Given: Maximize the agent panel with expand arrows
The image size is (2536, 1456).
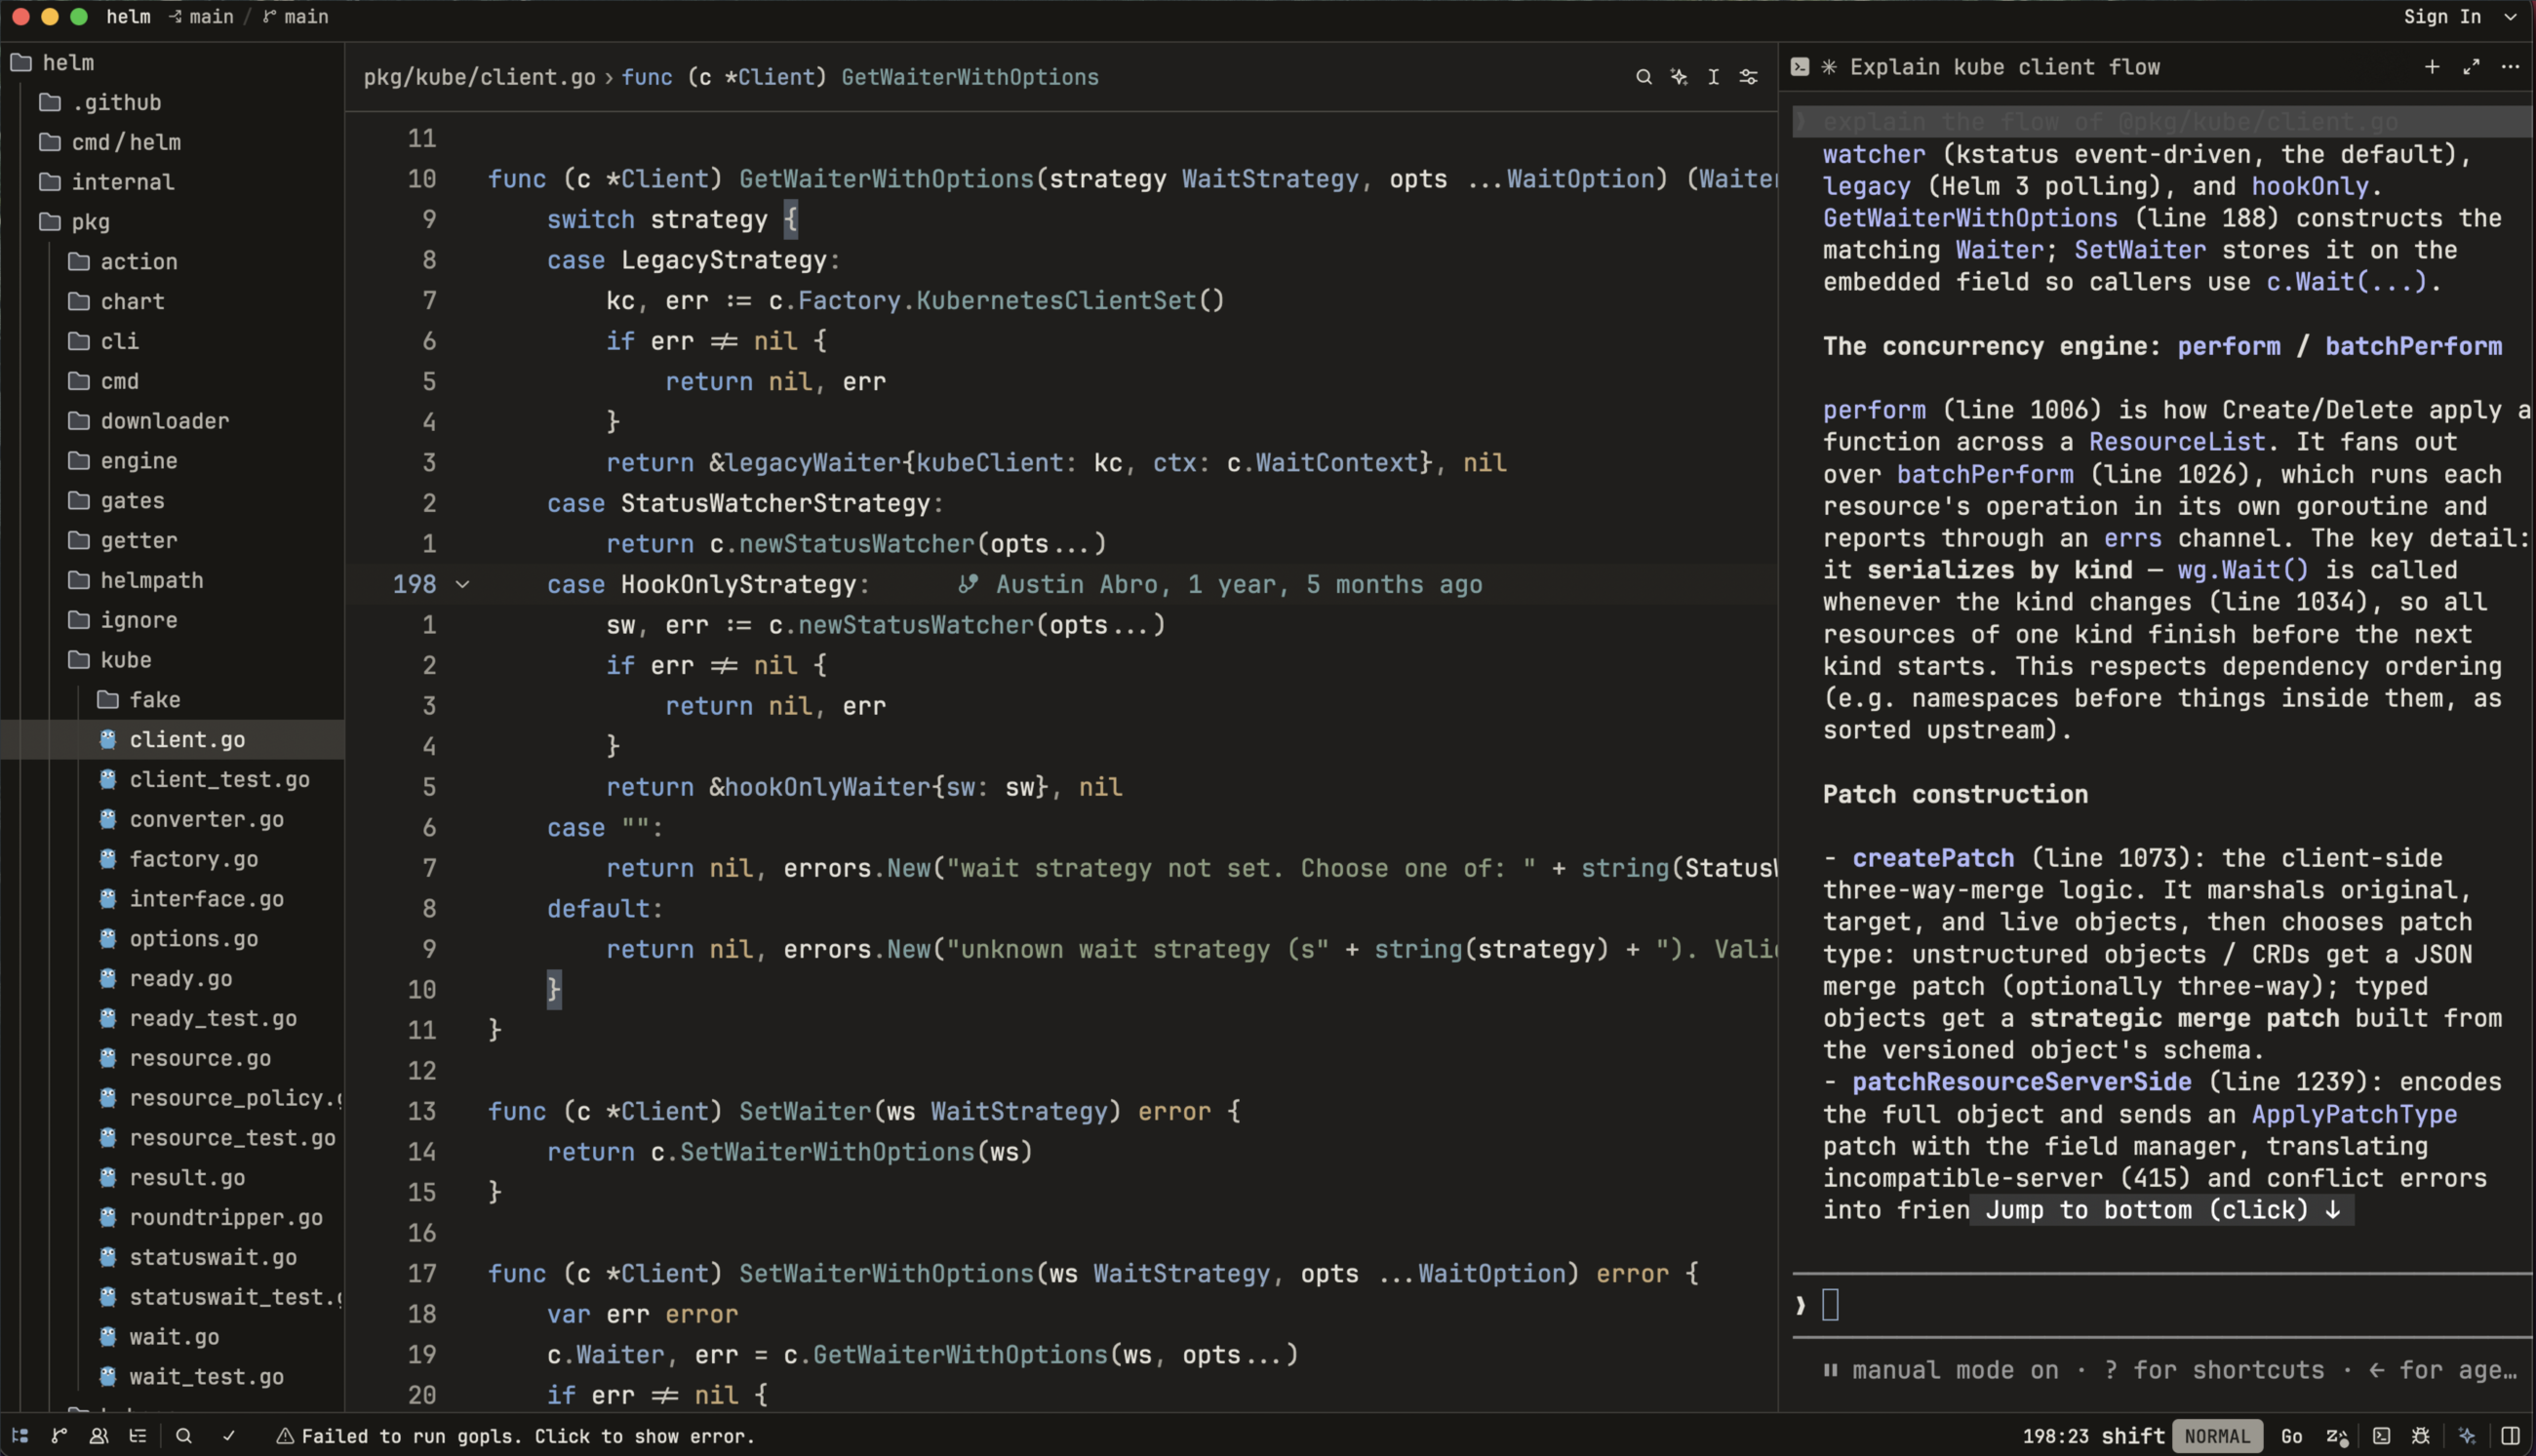Looking at the screenshot, I should pos(2472,67).
